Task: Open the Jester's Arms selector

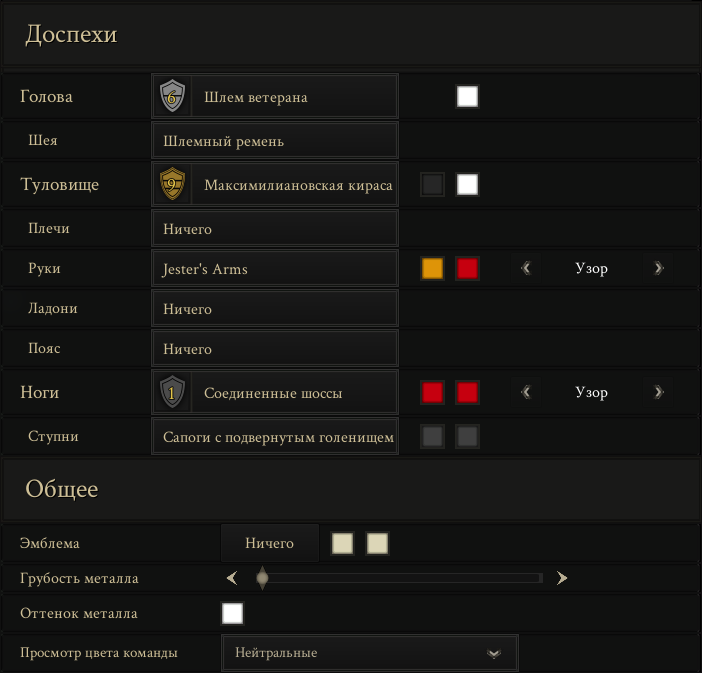Action: tap(275, 269)
